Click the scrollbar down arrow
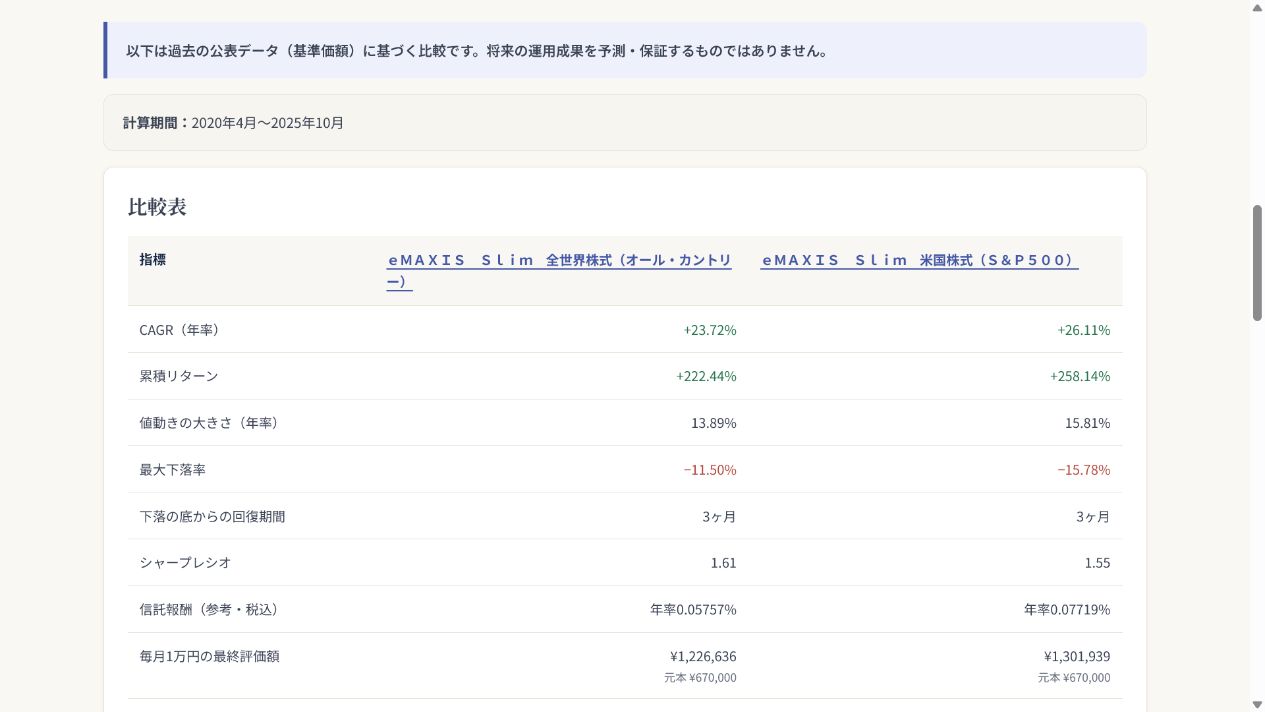Viewport: 1265px width, 712px height. 1257,704
